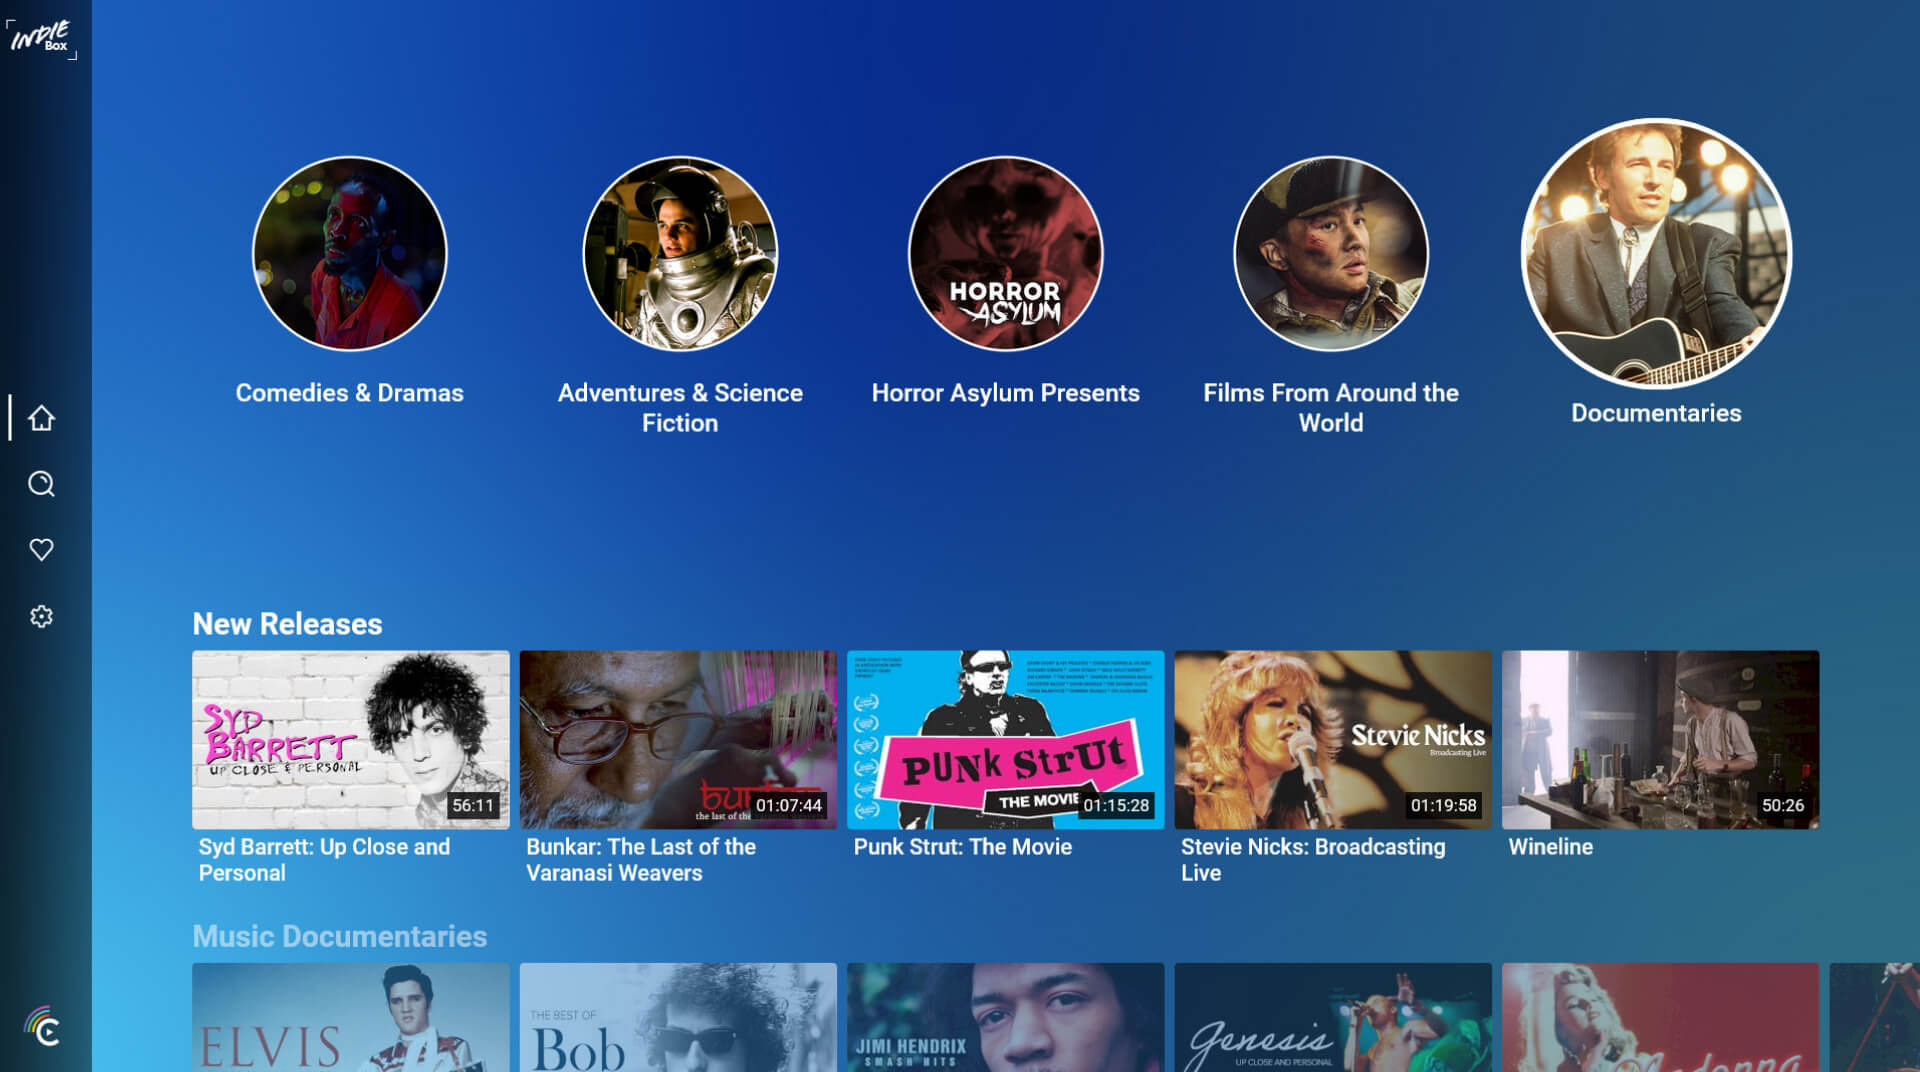Click the Cast rainbow icon in sidebar

[42, 1027]
